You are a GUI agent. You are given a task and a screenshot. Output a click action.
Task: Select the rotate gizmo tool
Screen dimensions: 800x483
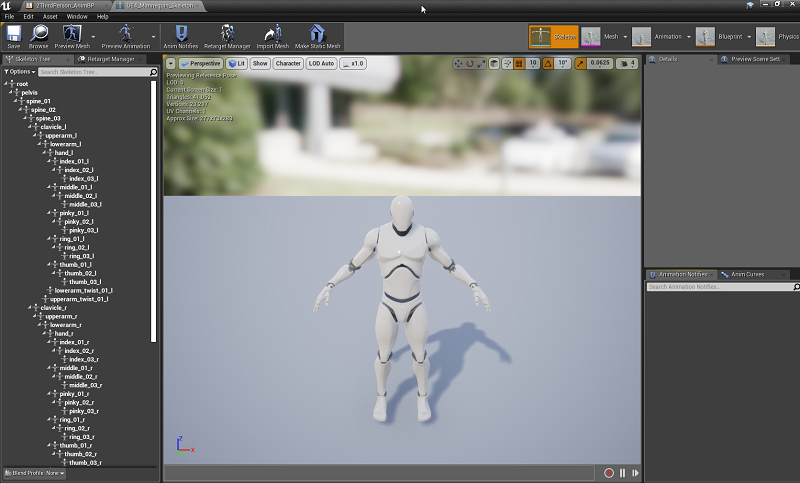469,64
